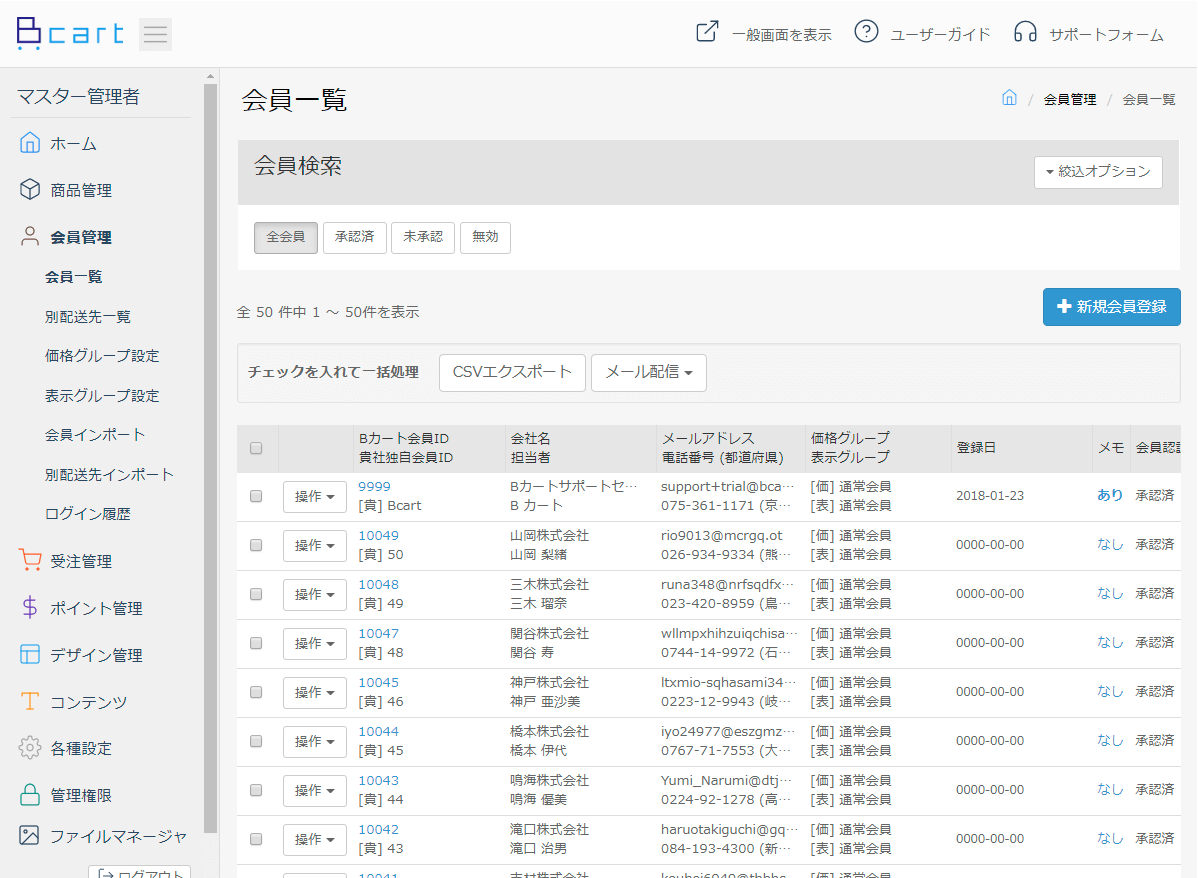The width and height of the screenshot is (1198, 878).
Task: Select the 未承認 filter tab
Action: (x=422, y=238)
